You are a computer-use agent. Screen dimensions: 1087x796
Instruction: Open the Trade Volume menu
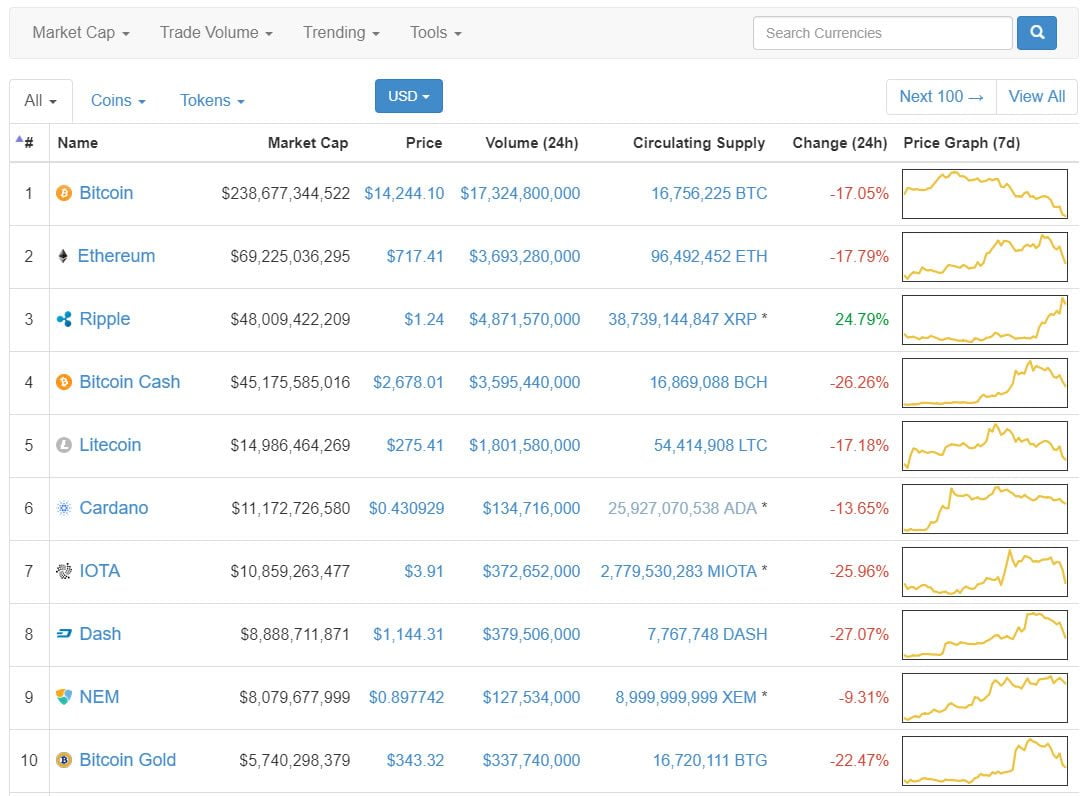216,33
